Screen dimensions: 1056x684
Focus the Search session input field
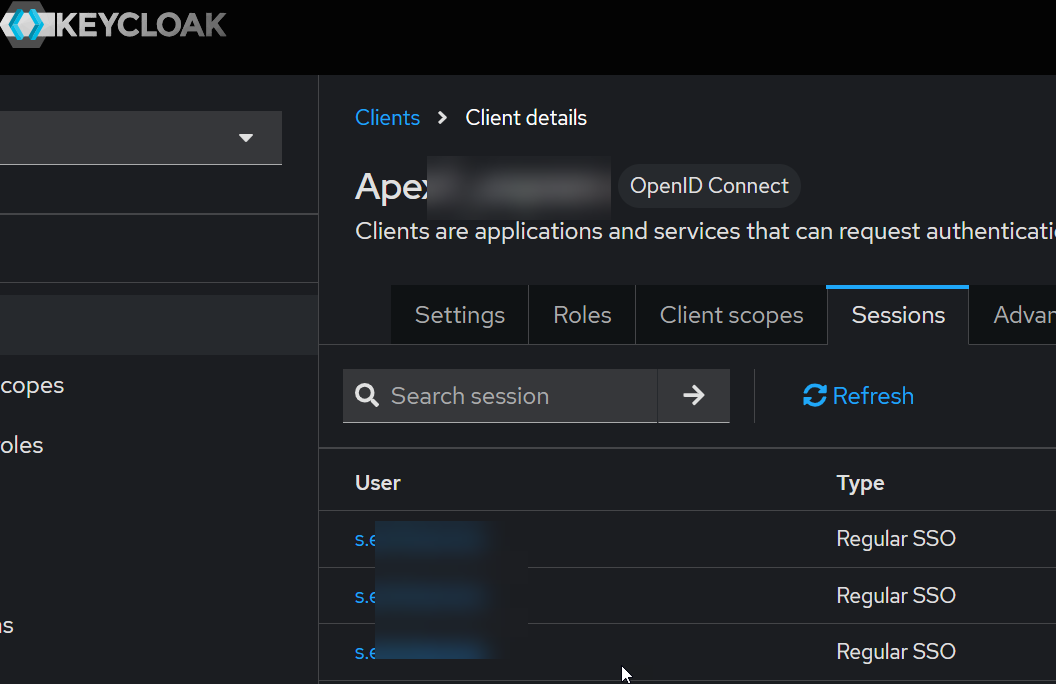500,396
